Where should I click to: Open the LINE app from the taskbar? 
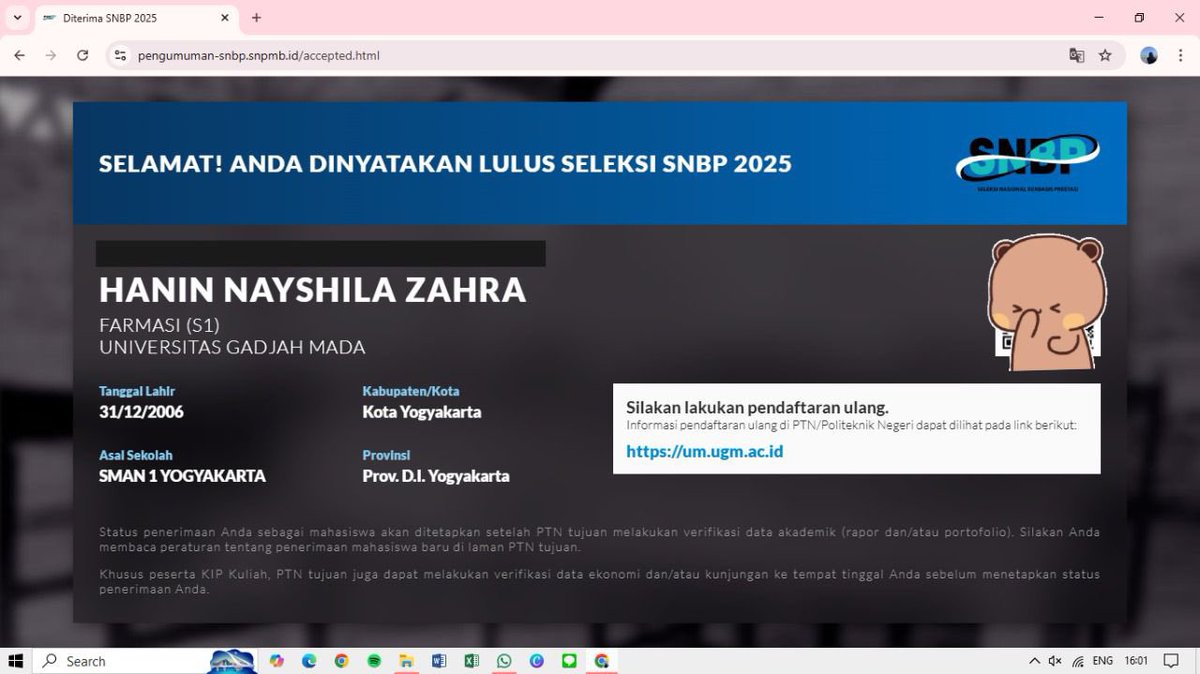coord(569,661)
